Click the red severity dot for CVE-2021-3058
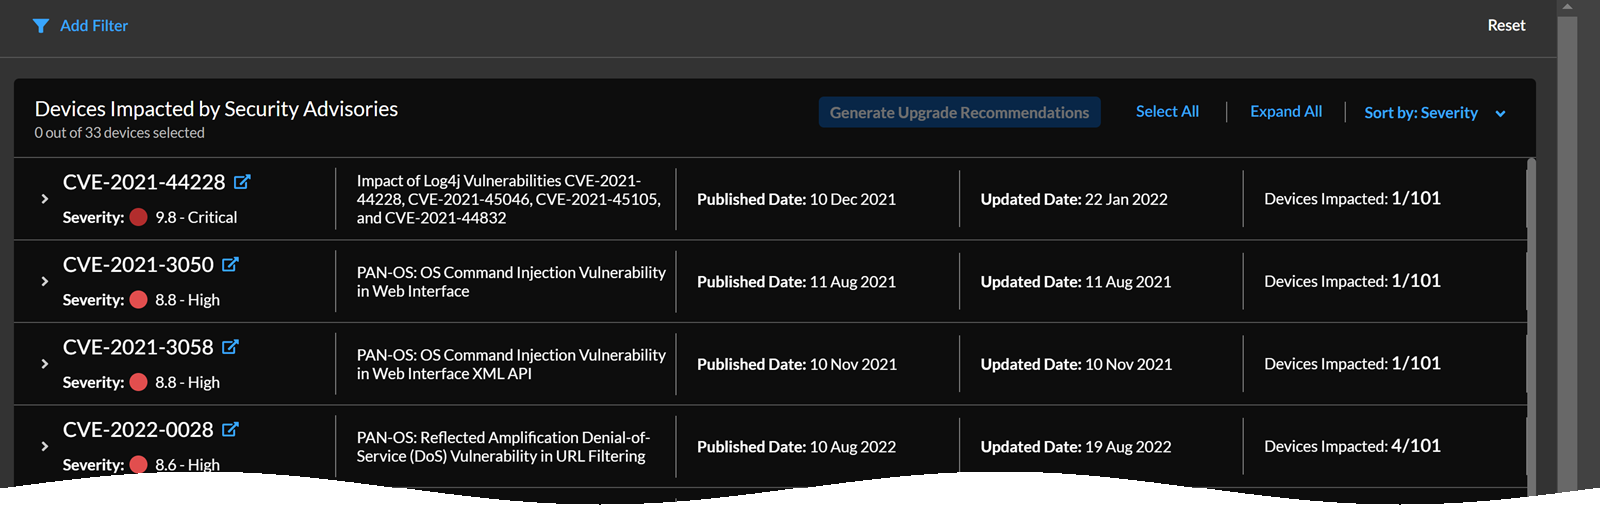 point(139,382)
